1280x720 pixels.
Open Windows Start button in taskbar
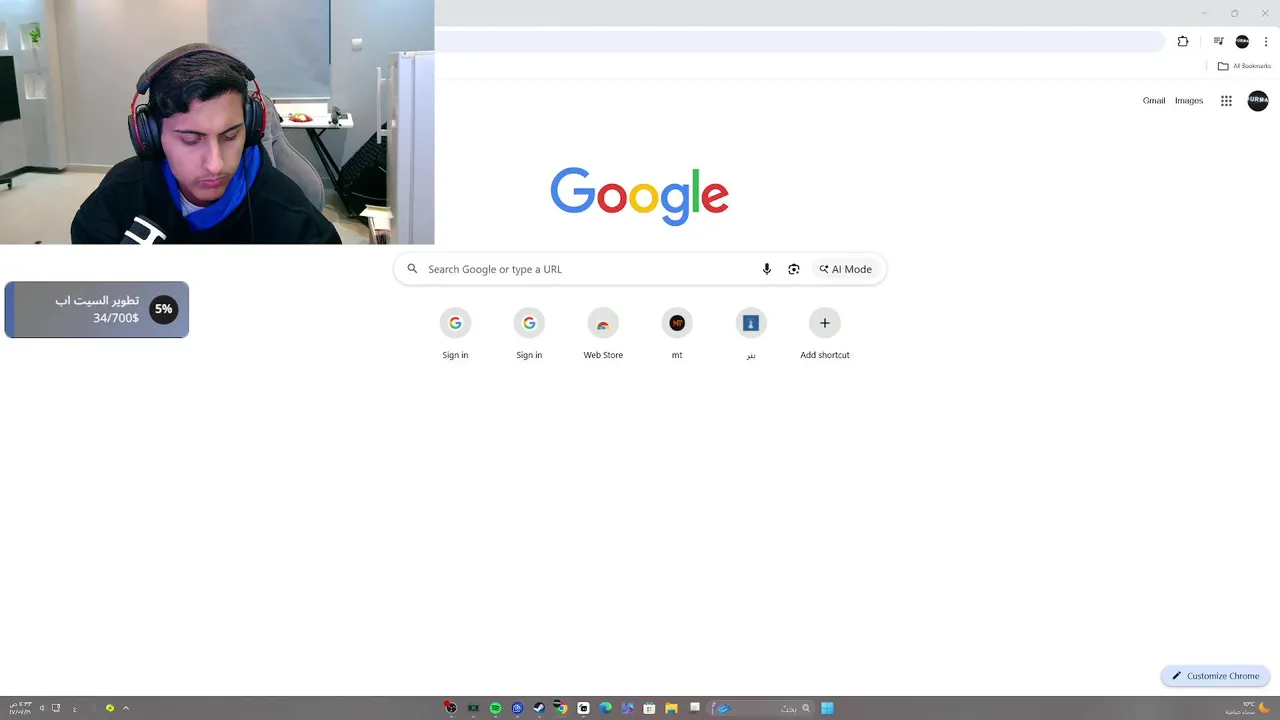pos(827,708)
